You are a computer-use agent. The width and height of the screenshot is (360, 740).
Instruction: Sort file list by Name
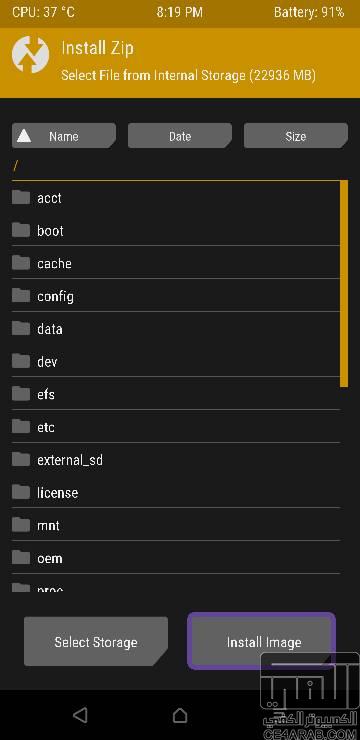[64, 136]
